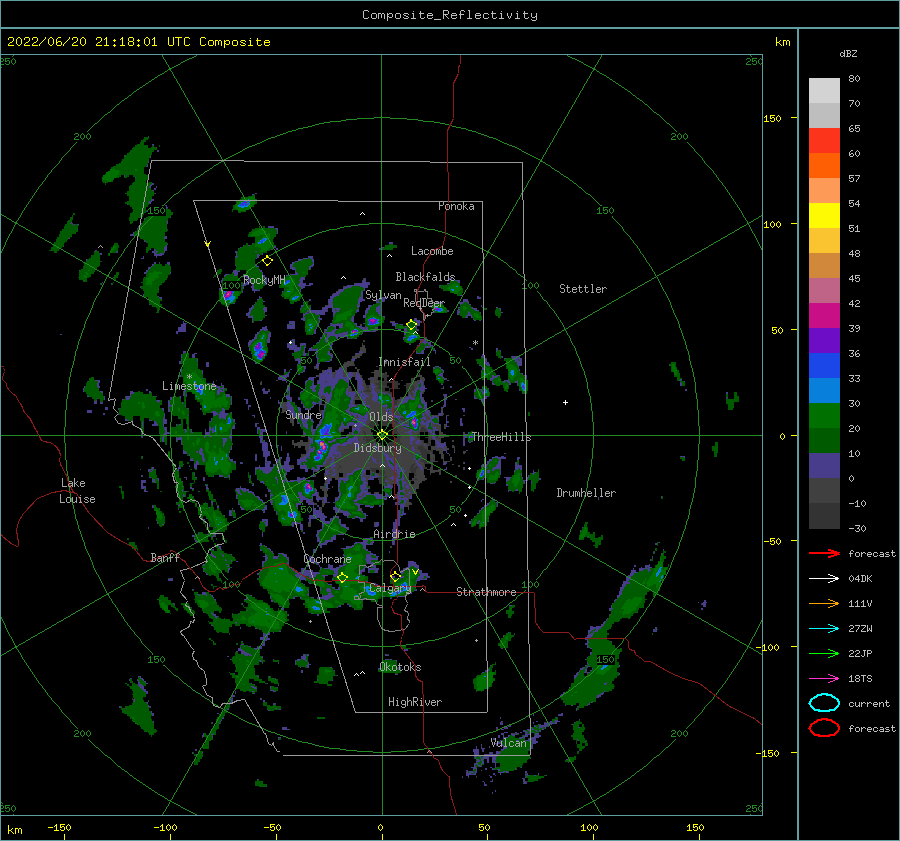Click the timestamp 2022/06/20 21:18:01 UTC Composite

coord(138,42)
